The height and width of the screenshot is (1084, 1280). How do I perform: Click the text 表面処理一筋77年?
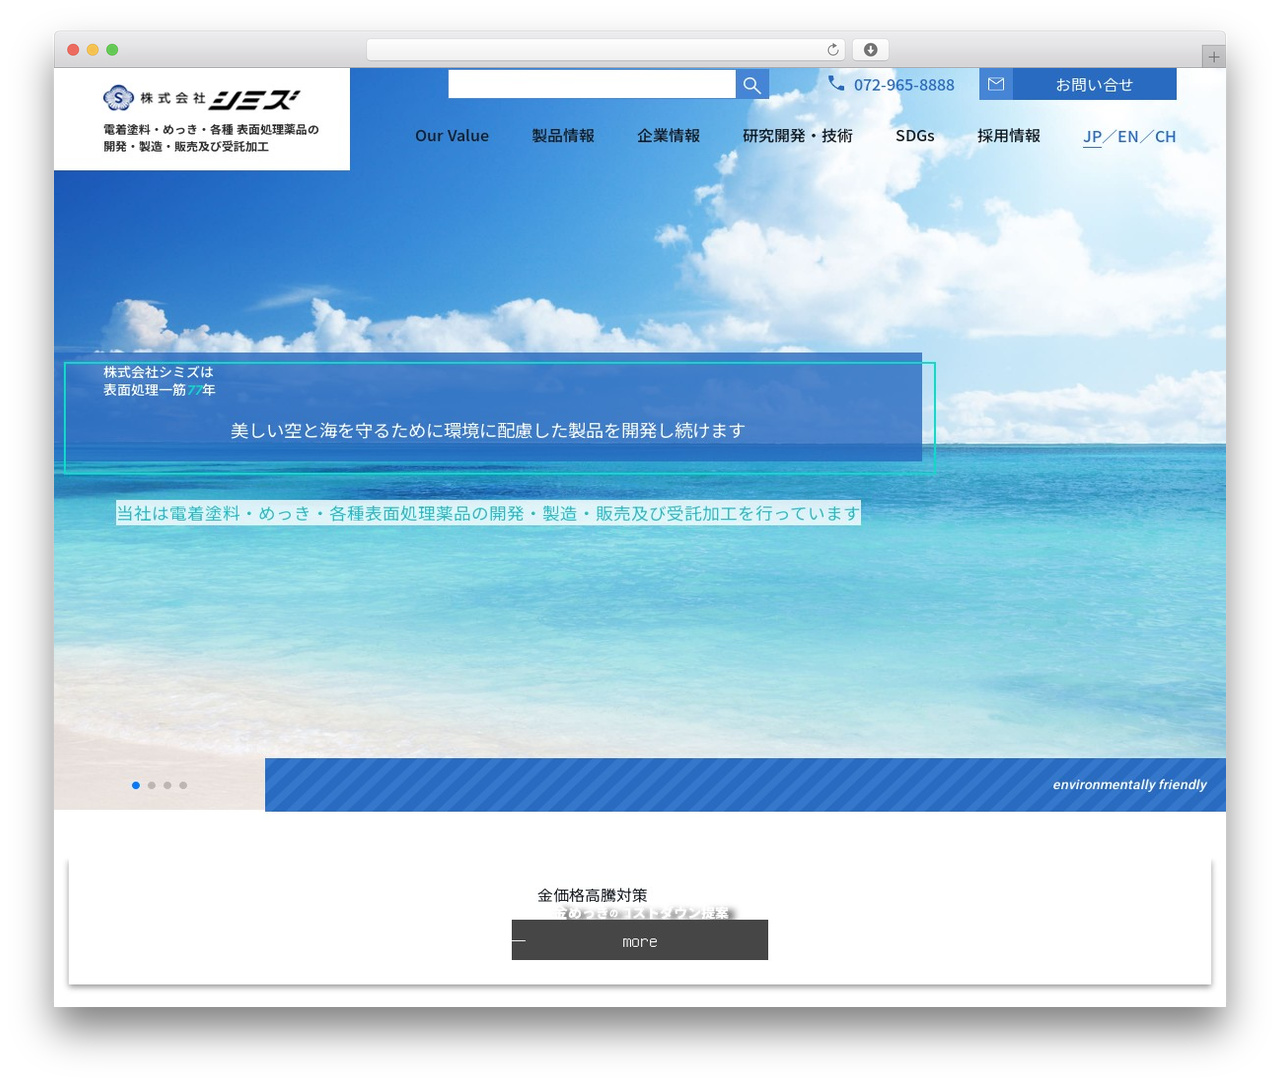click(159, 390)
